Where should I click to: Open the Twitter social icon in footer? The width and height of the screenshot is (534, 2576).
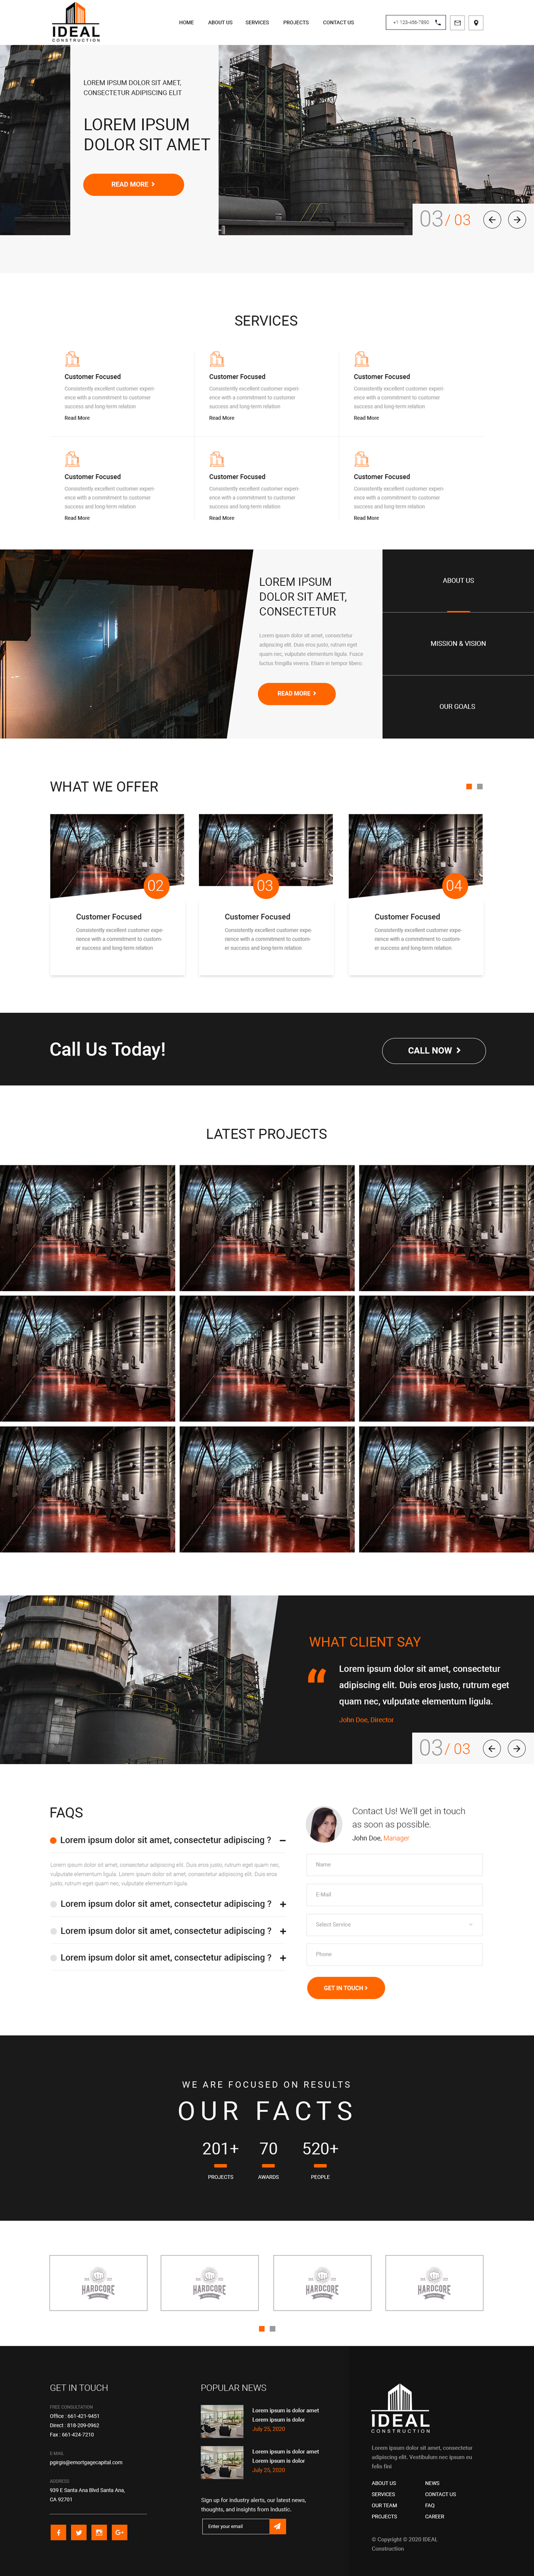(x=78, y=2533)
